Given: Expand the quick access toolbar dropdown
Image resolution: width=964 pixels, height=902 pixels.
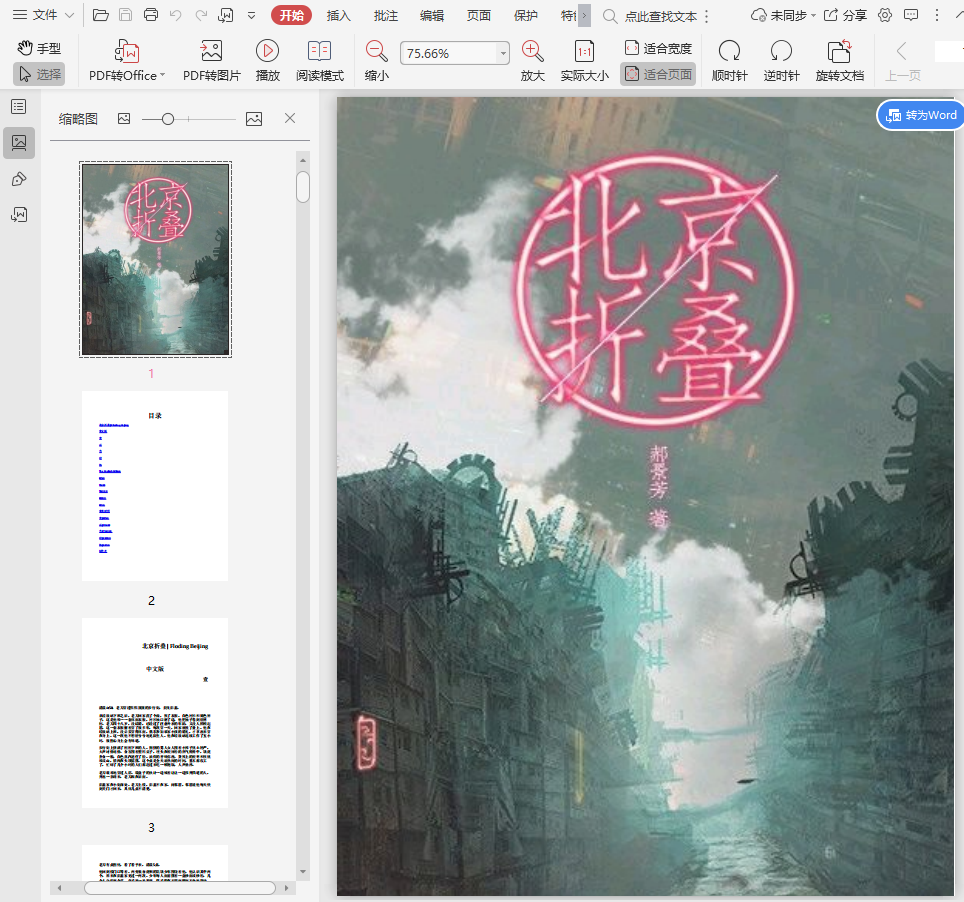Looking at the screenshot, I should coord(251,16).
